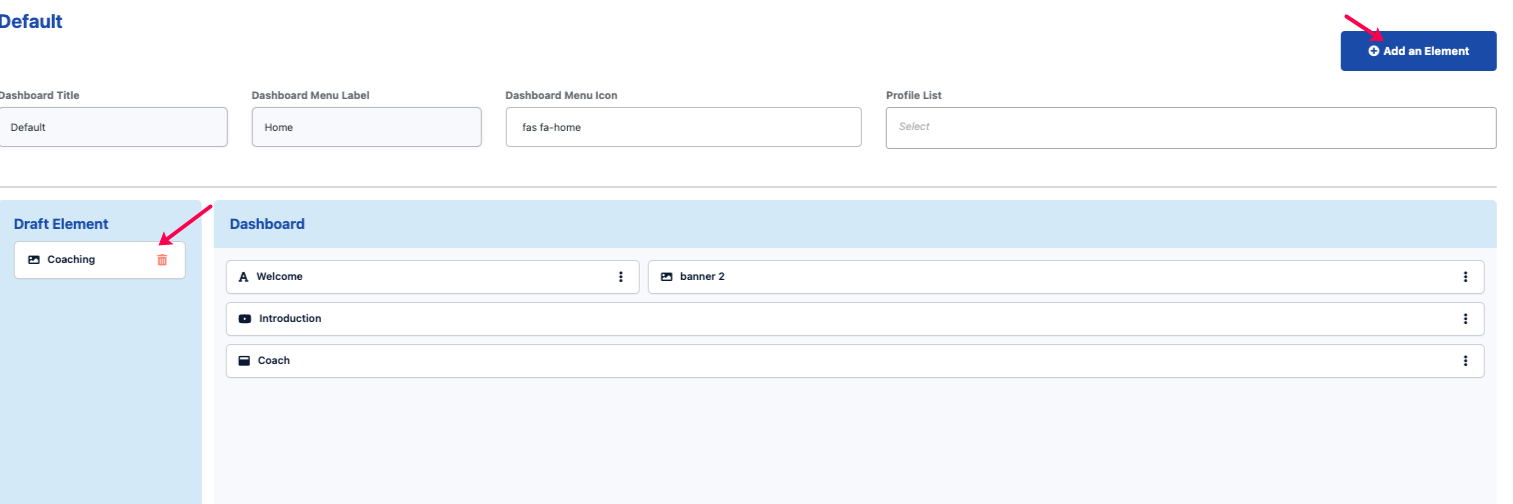The width and height of the screenshot is (1513, 504).
Task: Select the Coaching draft element card
Action: pos(100,260)
